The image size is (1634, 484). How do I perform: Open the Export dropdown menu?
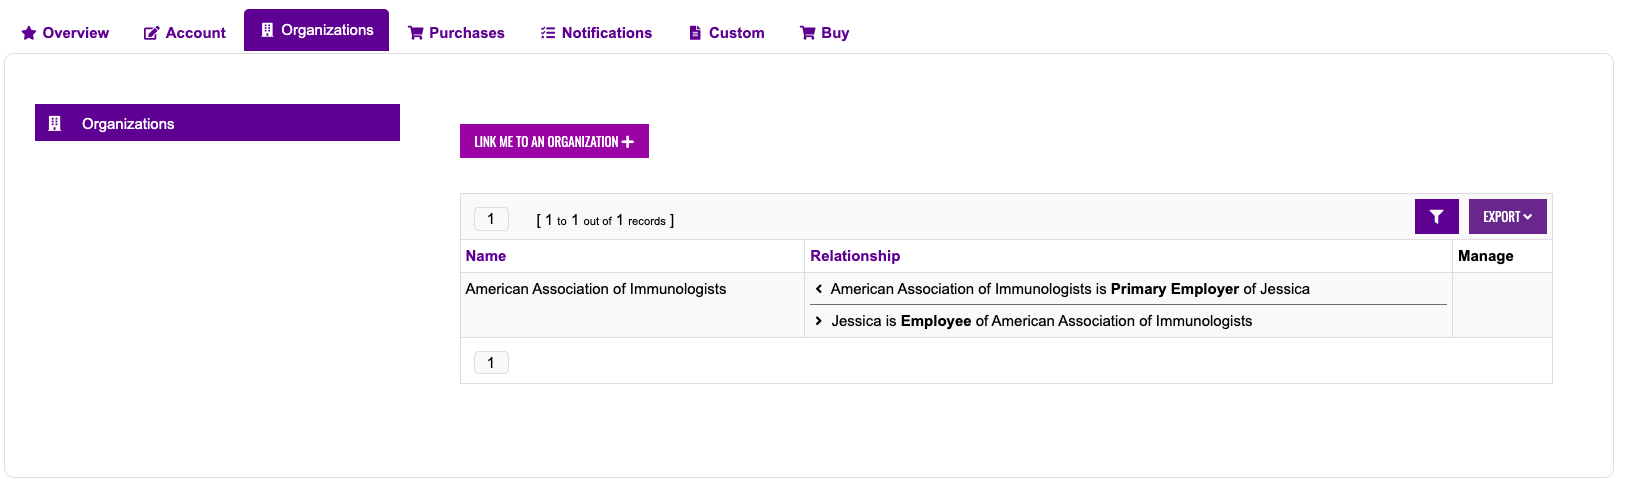[x=1507, y=217]
